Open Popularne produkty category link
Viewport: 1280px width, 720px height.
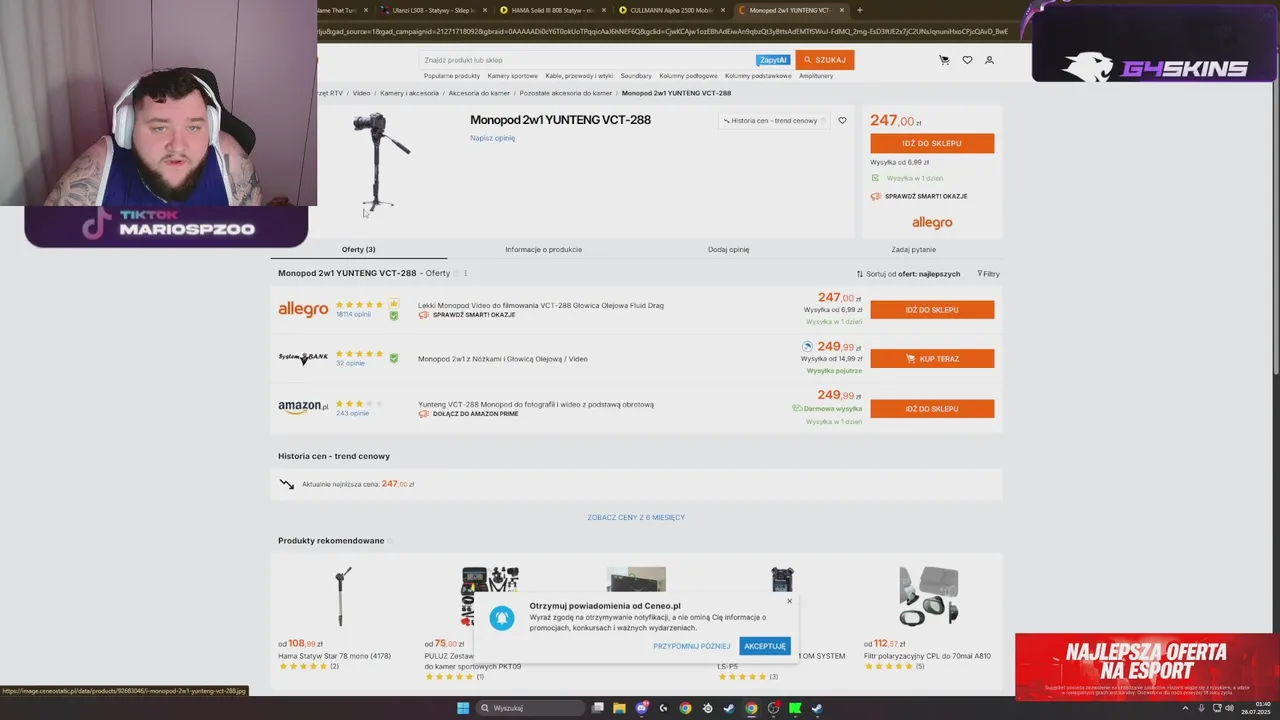452,76
